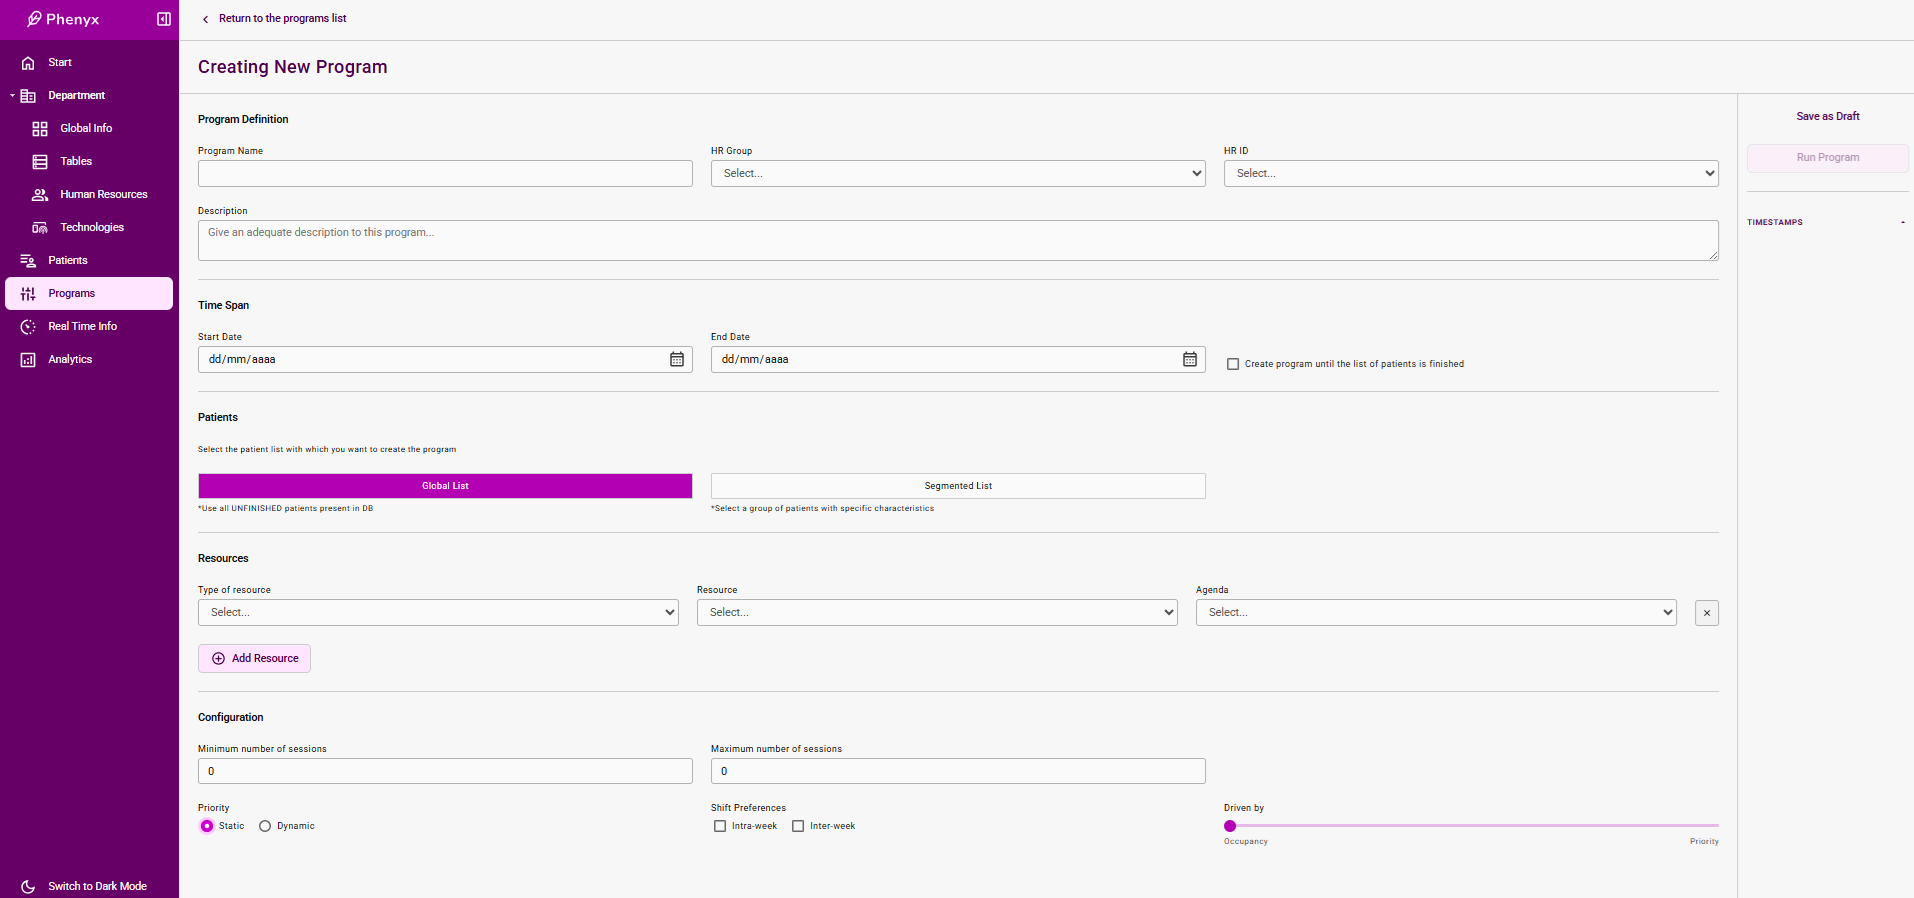Check the Intra-week shift preference

point(720,826)
